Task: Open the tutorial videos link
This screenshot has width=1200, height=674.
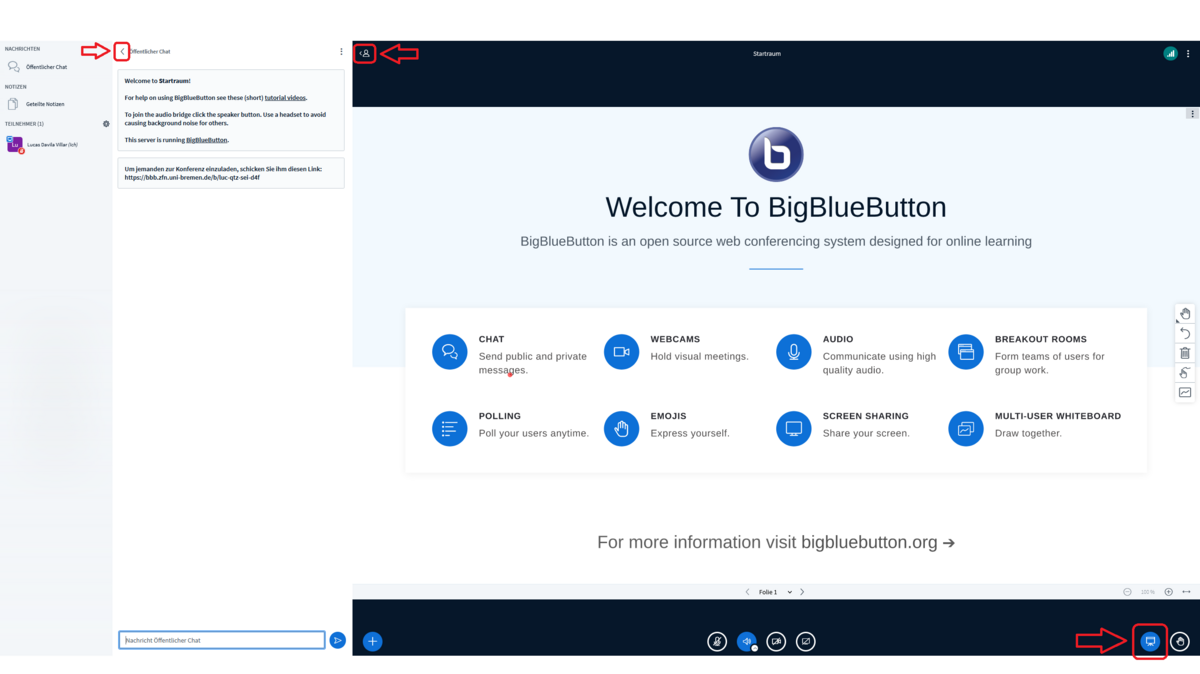Action: pos(285,98)
